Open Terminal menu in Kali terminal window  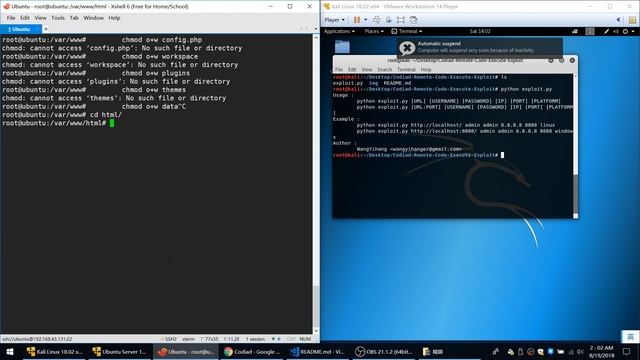[406, 70]
